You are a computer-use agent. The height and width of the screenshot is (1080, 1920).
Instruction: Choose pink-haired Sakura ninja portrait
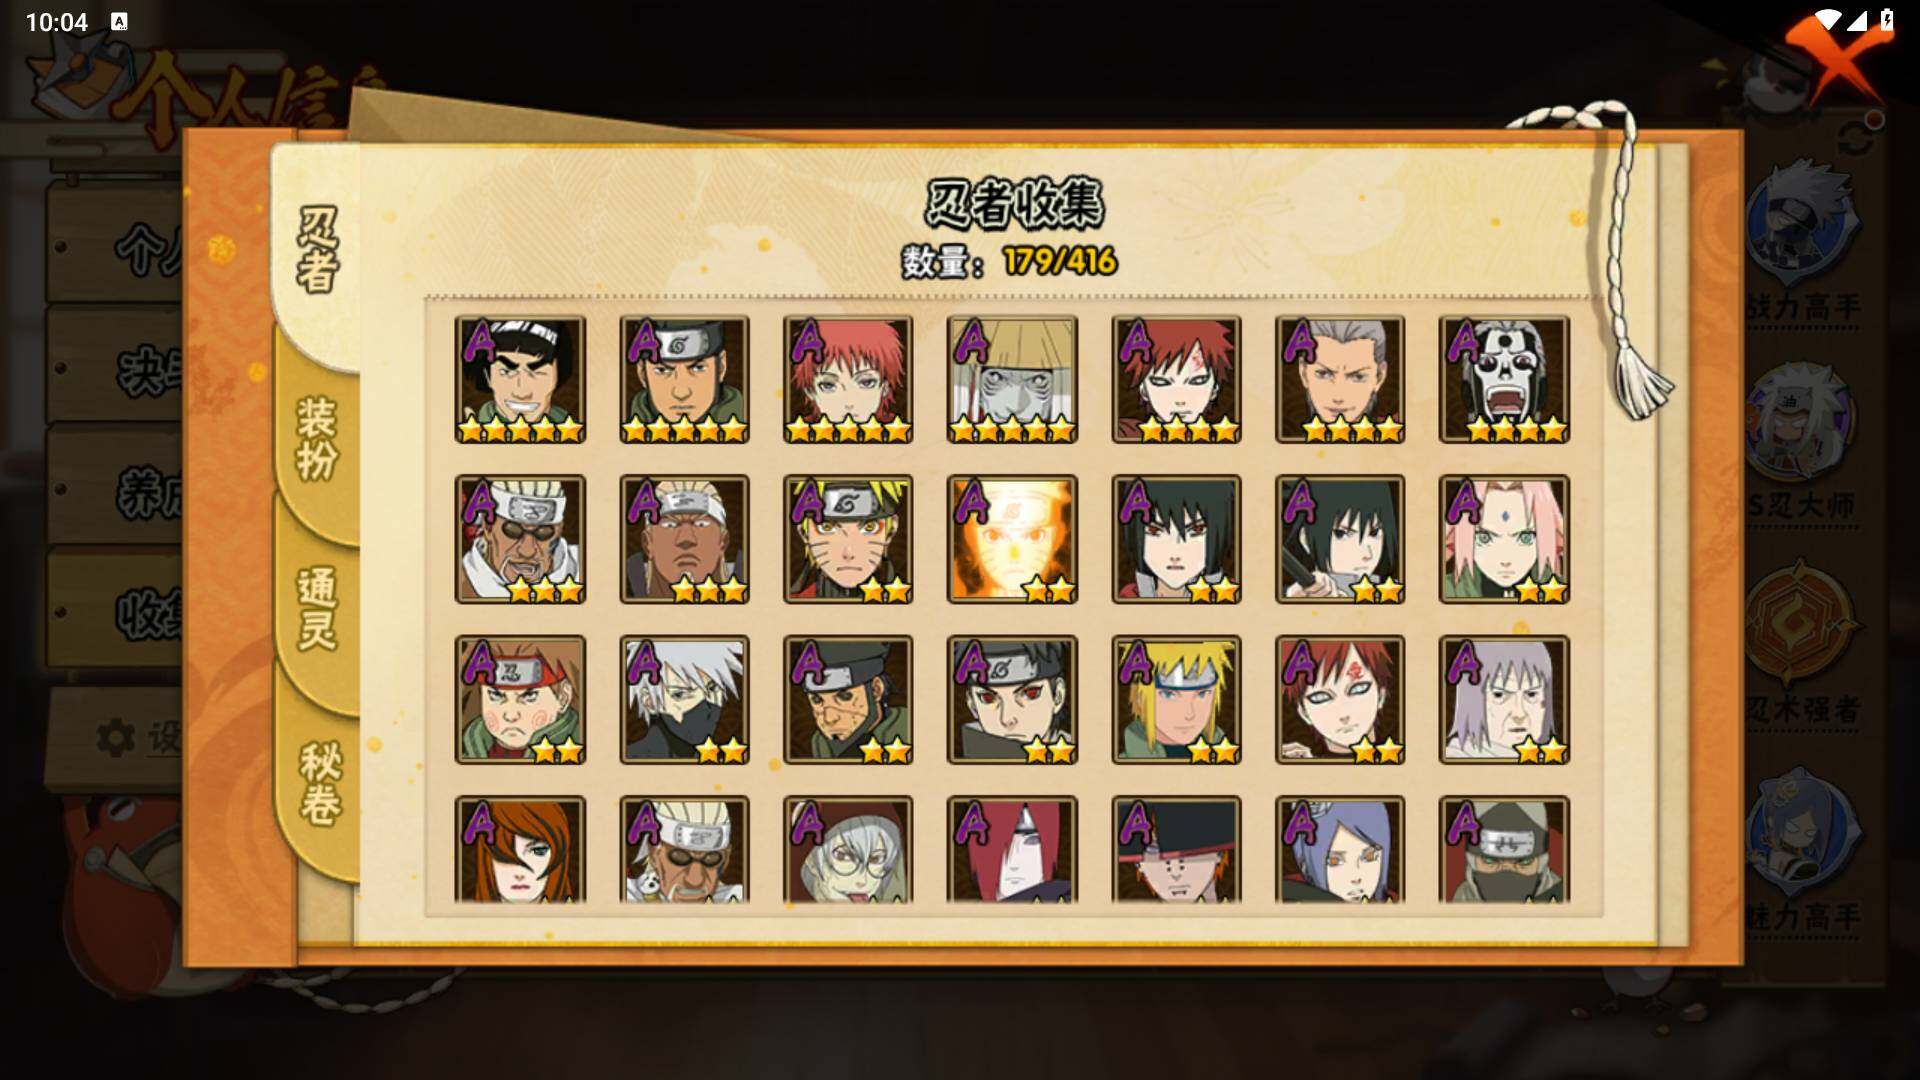pyautogui.click(x=1504, y=540)
